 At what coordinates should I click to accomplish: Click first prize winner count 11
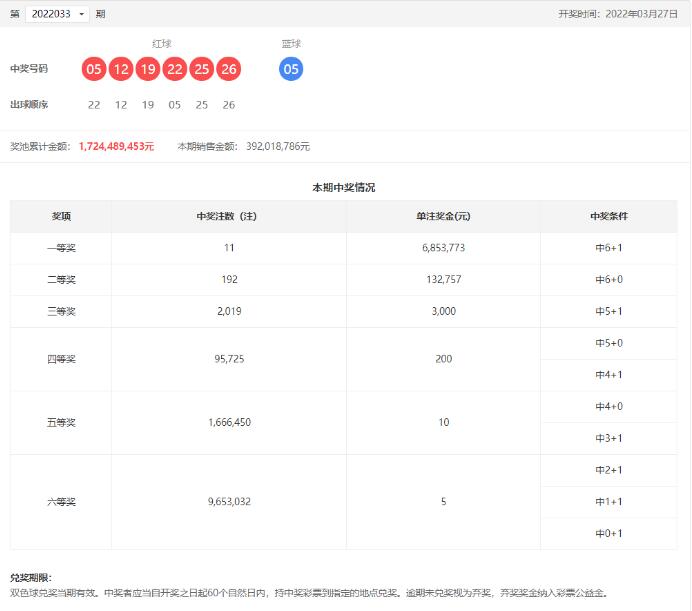pyautogui.click(x=229, y=248)
